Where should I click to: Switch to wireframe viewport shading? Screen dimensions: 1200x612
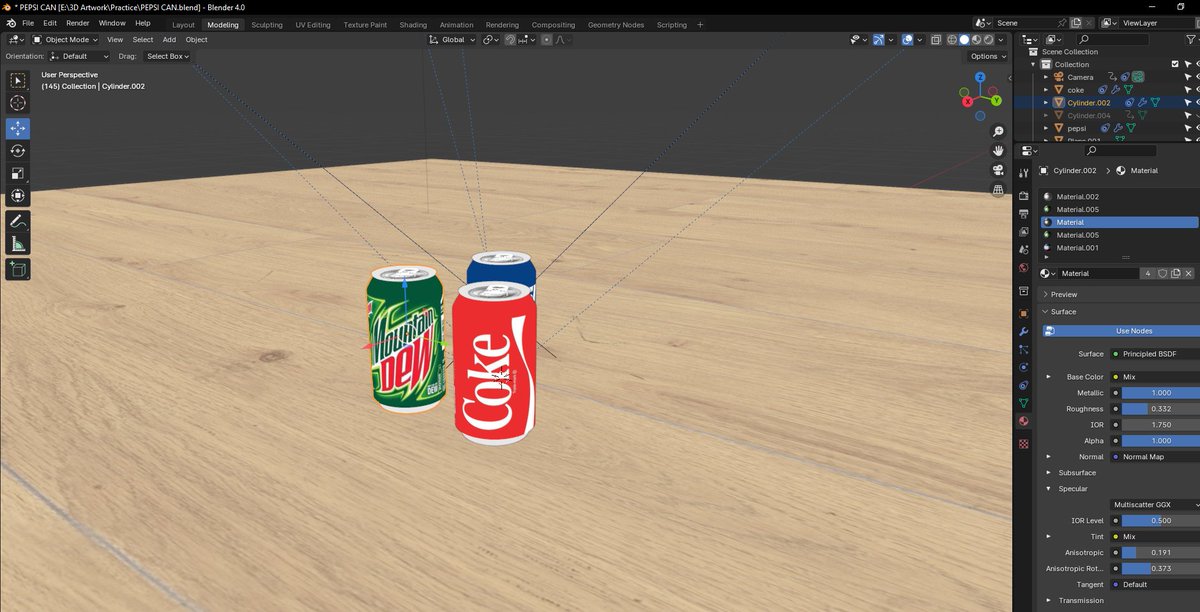point(952,40)
